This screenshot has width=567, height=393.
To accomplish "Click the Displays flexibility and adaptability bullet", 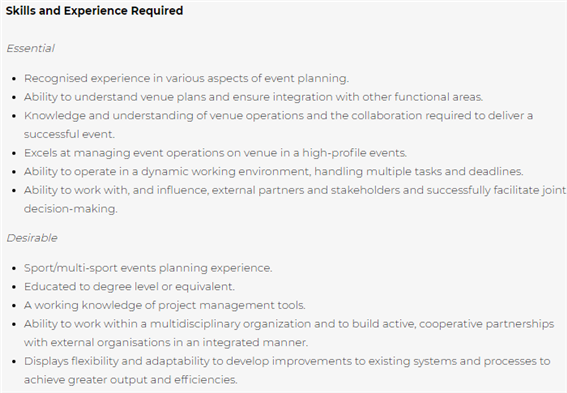I will coord(287,361).
